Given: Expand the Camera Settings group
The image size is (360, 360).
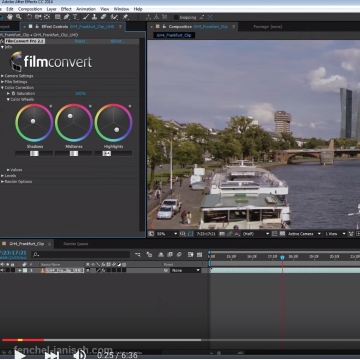Looking at the screenshot, I should click(x=2, y=76).
